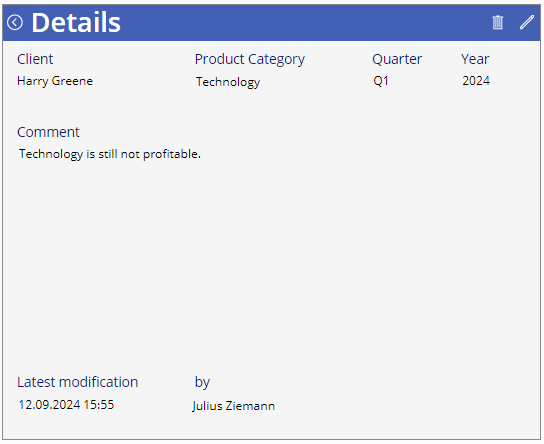
Task: Select the 'by' label
Action: click(x=202, y=383)
